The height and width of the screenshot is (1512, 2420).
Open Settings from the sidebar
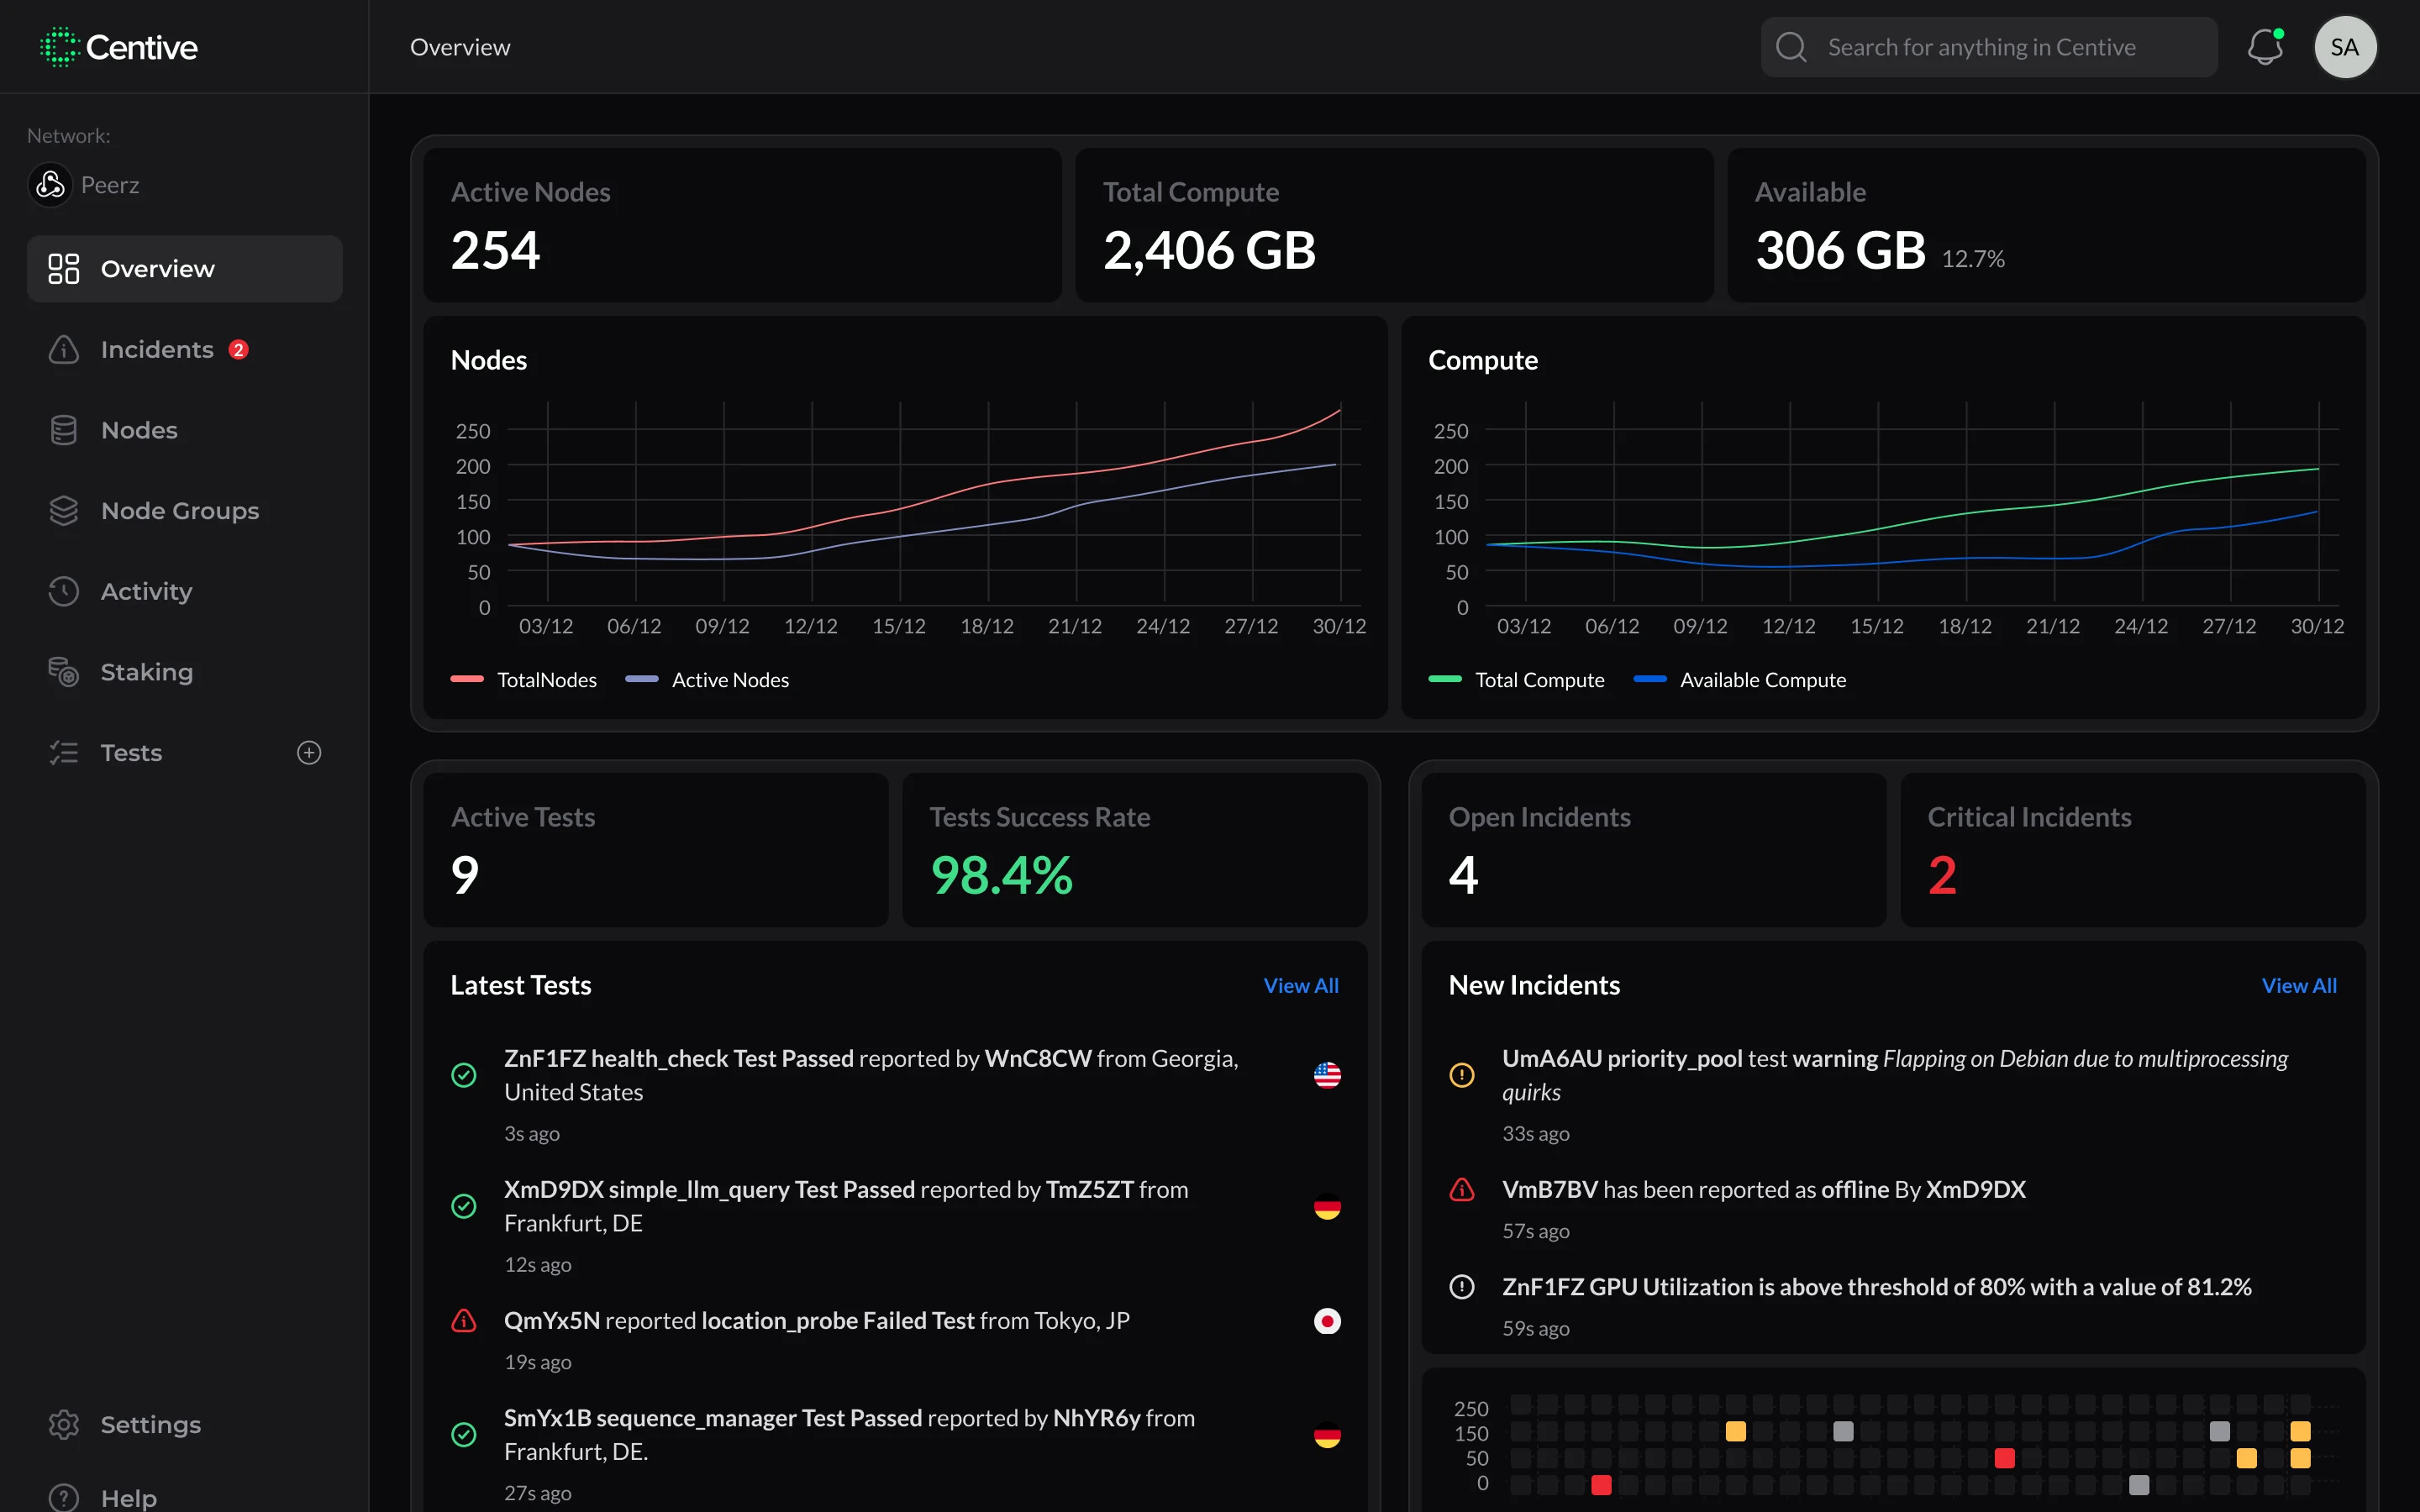[185, 1425]
